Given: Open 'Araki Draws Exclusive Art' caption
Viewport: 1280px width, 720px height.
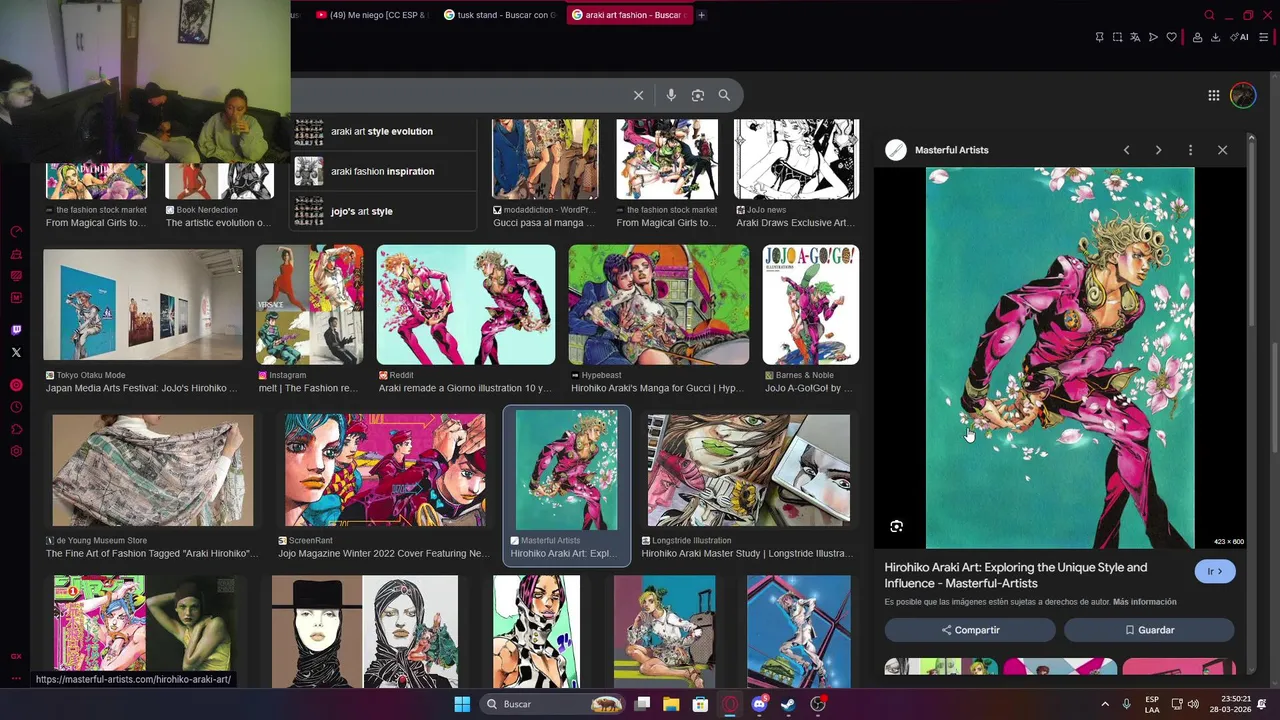Looking at the screenshot, I should [x=795, y=223].
